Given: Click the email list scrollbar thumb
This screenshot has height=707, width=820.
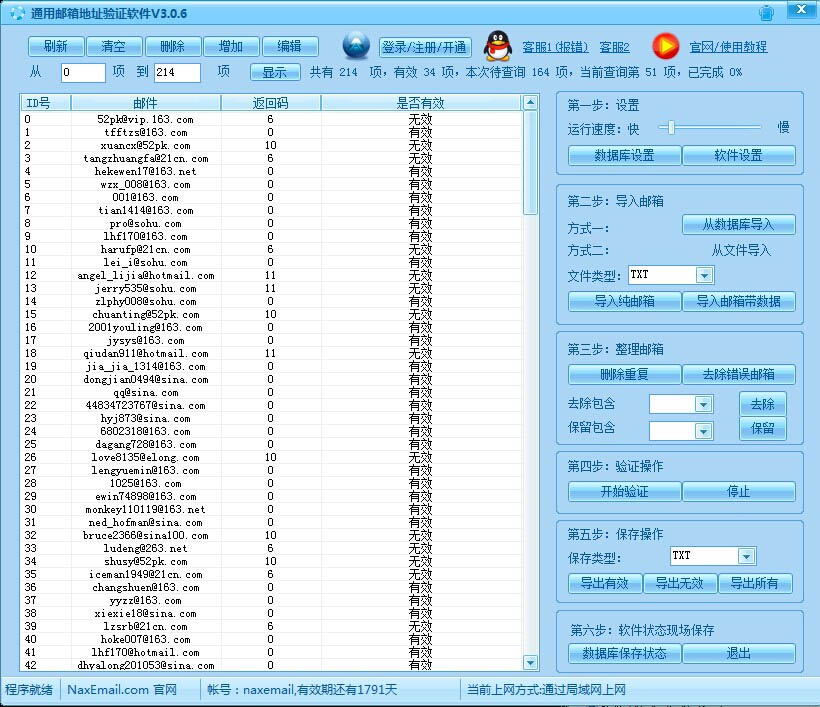Looking at the screenshot, I should pos(530,163).
